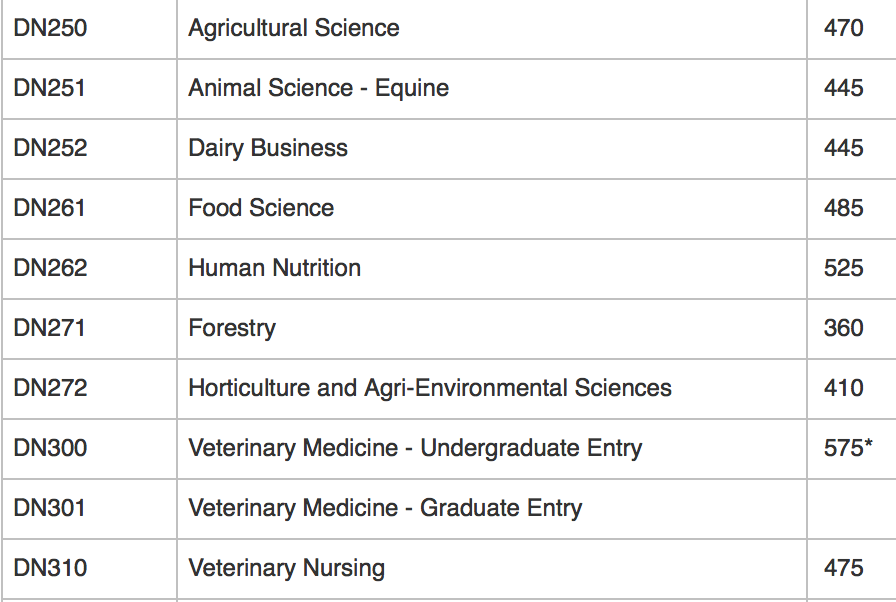Select the Forestry course text

pyautogui.click(x=231, y=328)
